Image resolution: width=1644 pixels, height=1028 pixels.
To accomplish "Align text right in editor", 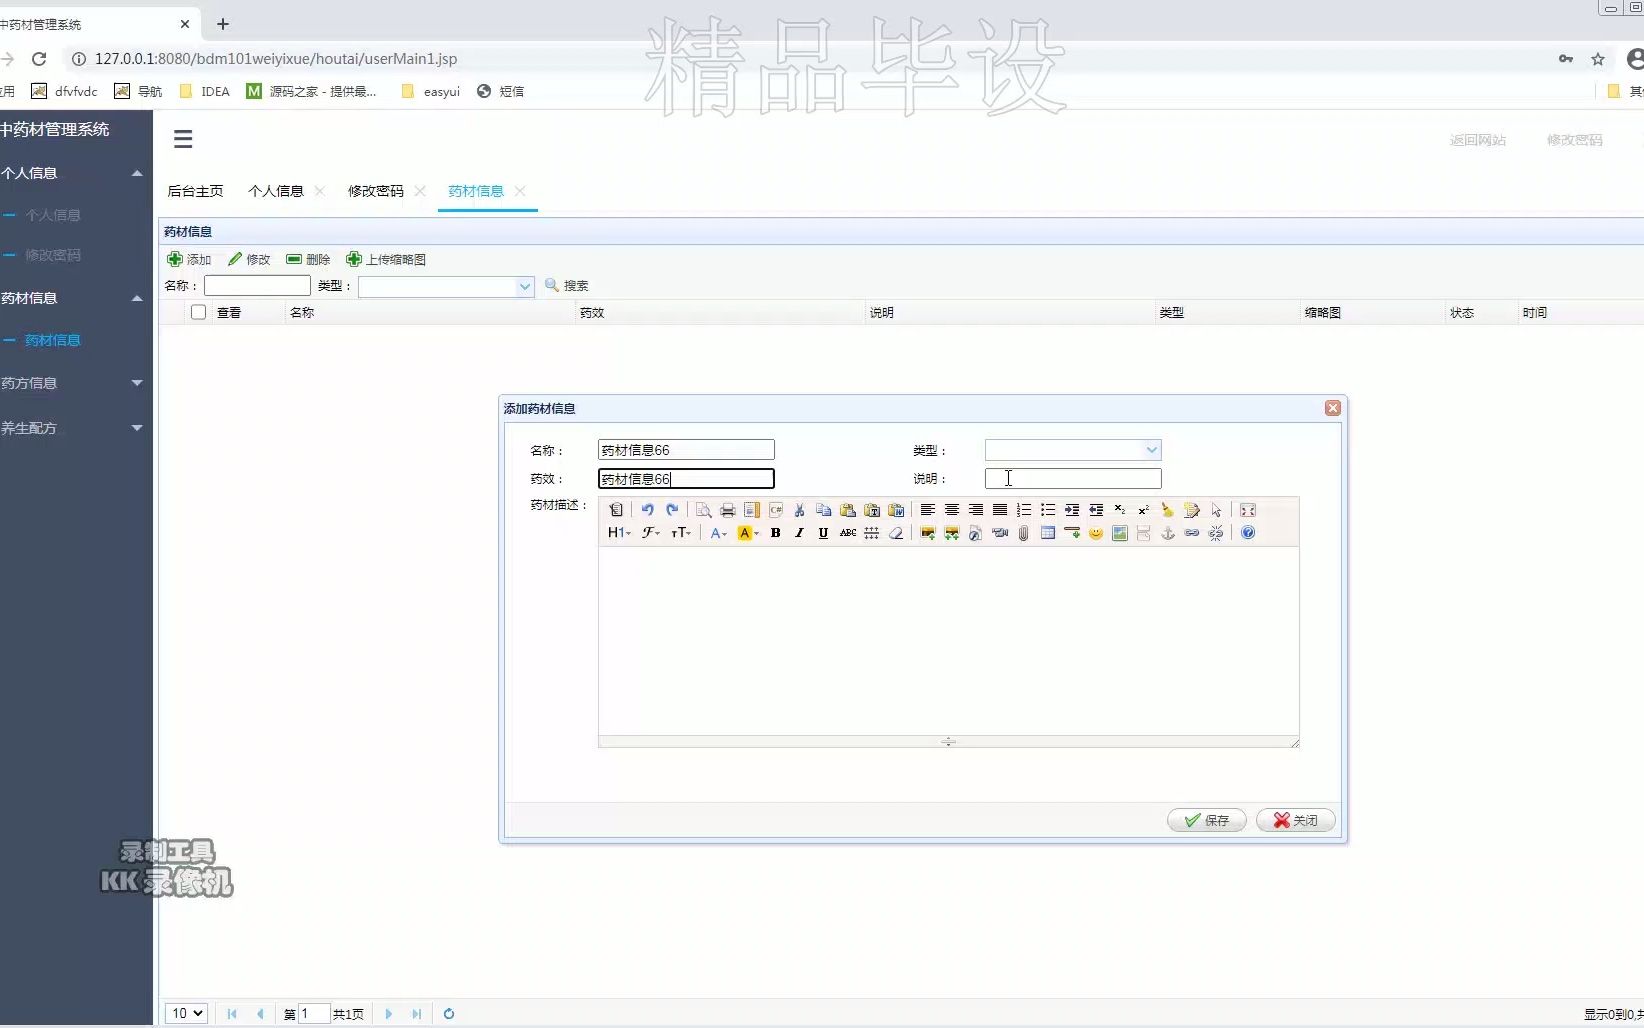I will 975,510.
